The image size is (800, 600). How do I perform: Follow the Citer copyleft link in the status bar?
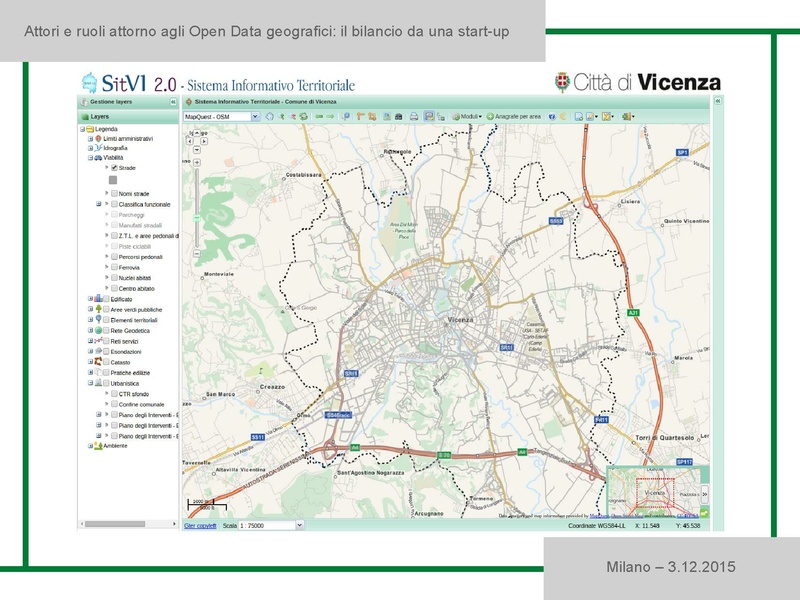199,524
